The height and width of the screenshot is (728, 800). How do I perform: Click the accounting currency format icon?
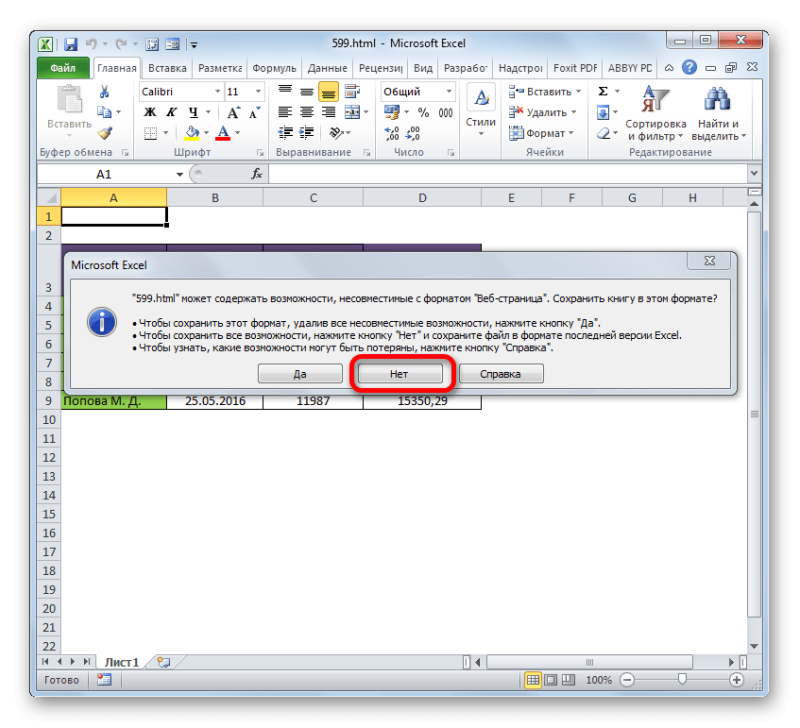pos(392,112)
